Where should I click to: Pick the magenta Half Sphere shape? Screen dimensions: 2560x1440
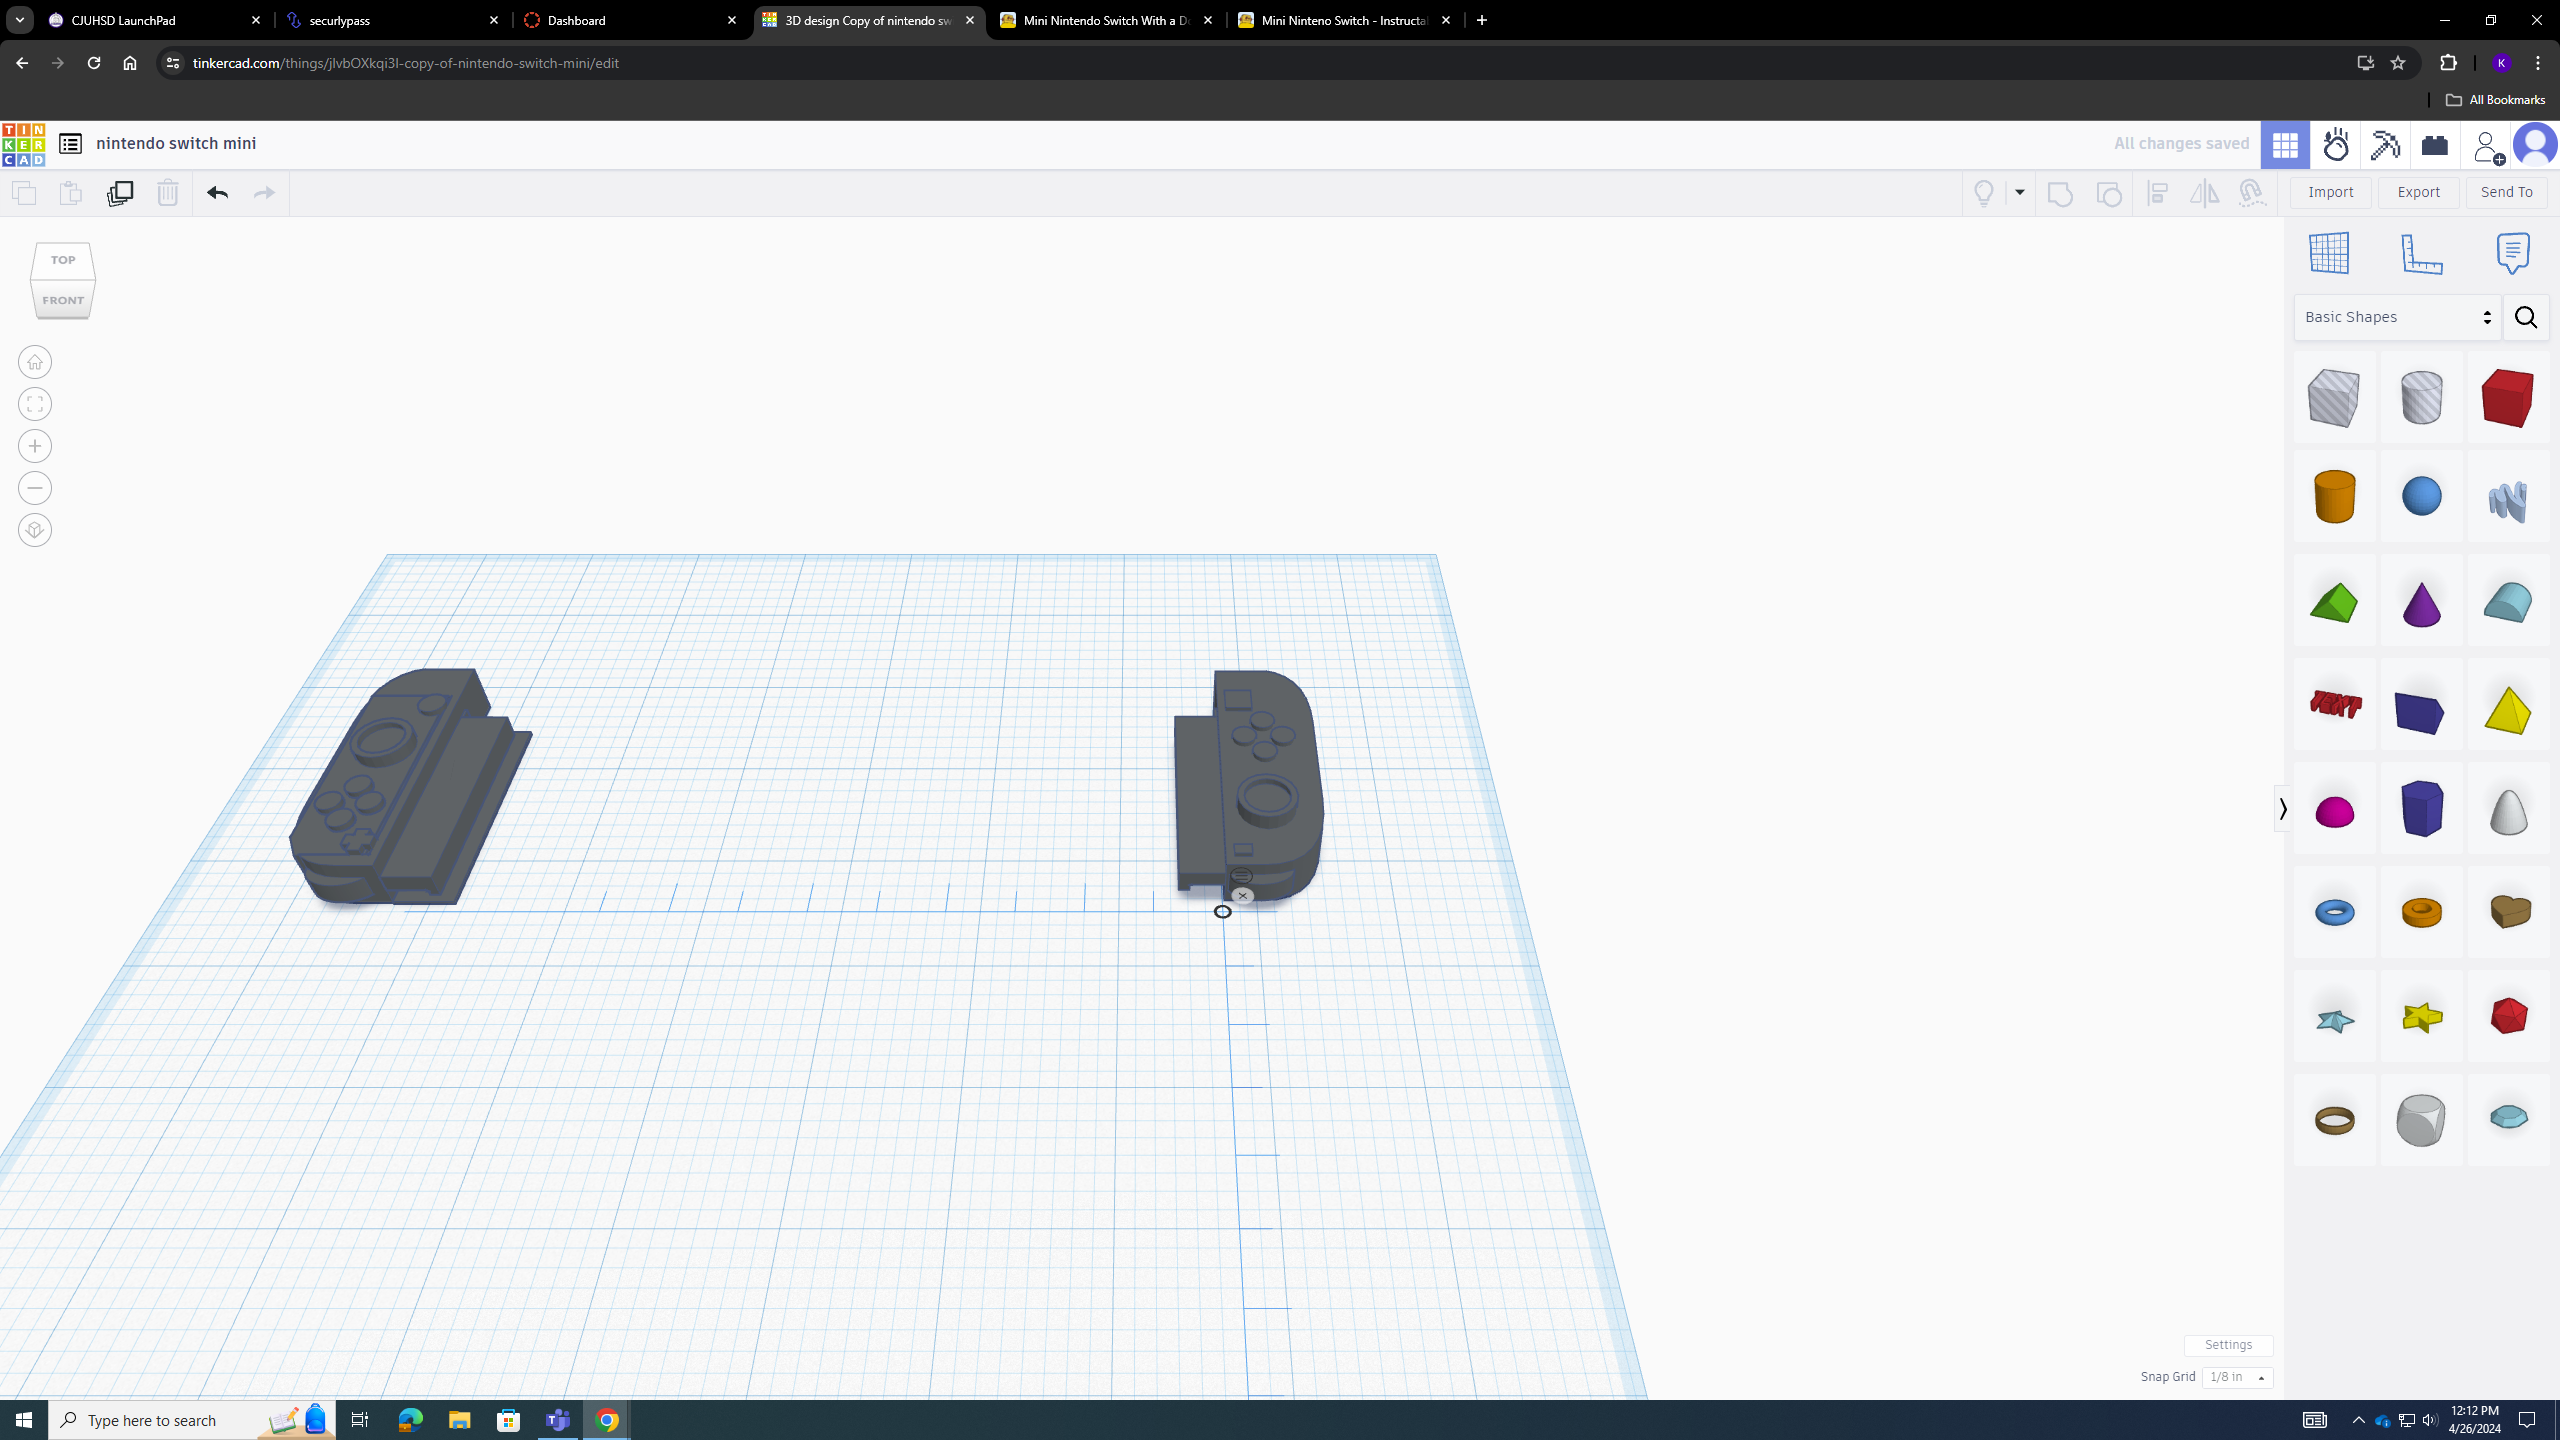2334,810
